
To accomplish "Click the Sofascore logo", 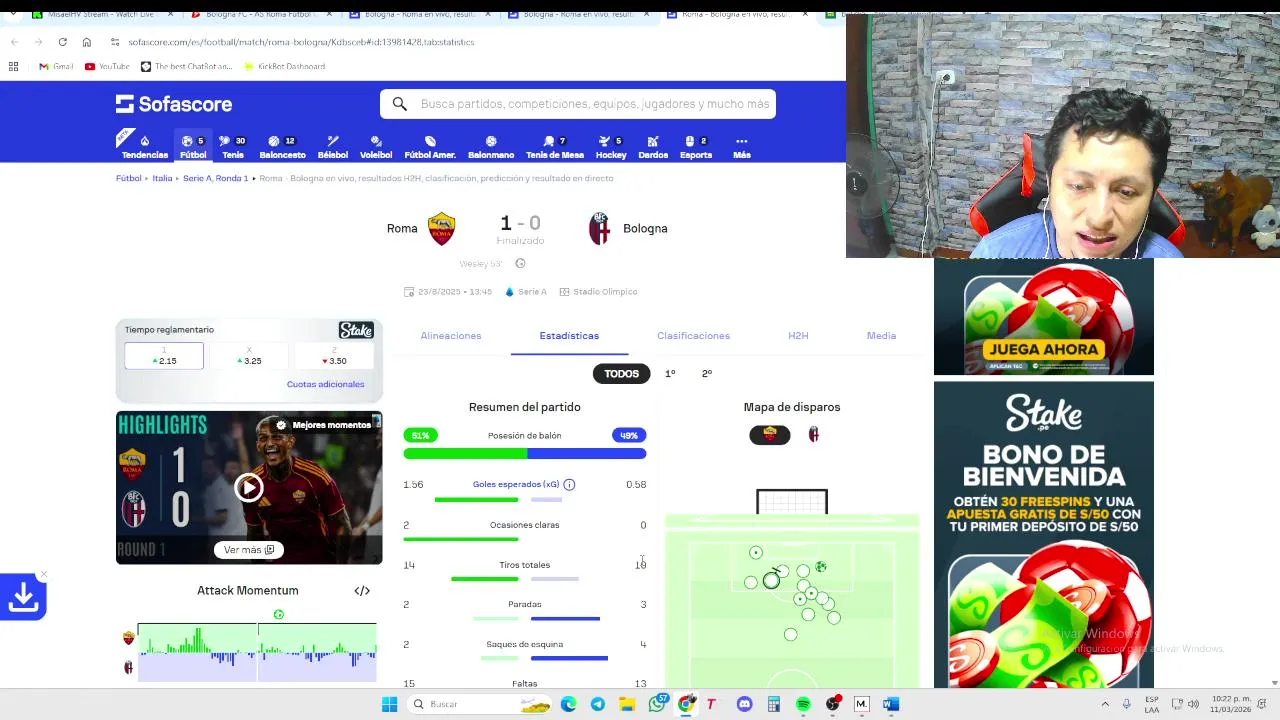I will point(174,104).
